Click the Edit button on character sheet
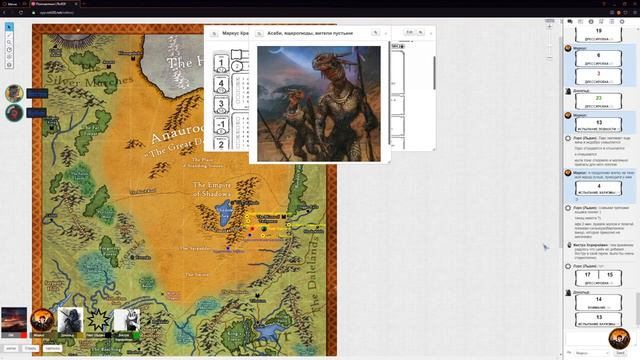The width and height of the screenshot is (640, 360). coord(409,32)
